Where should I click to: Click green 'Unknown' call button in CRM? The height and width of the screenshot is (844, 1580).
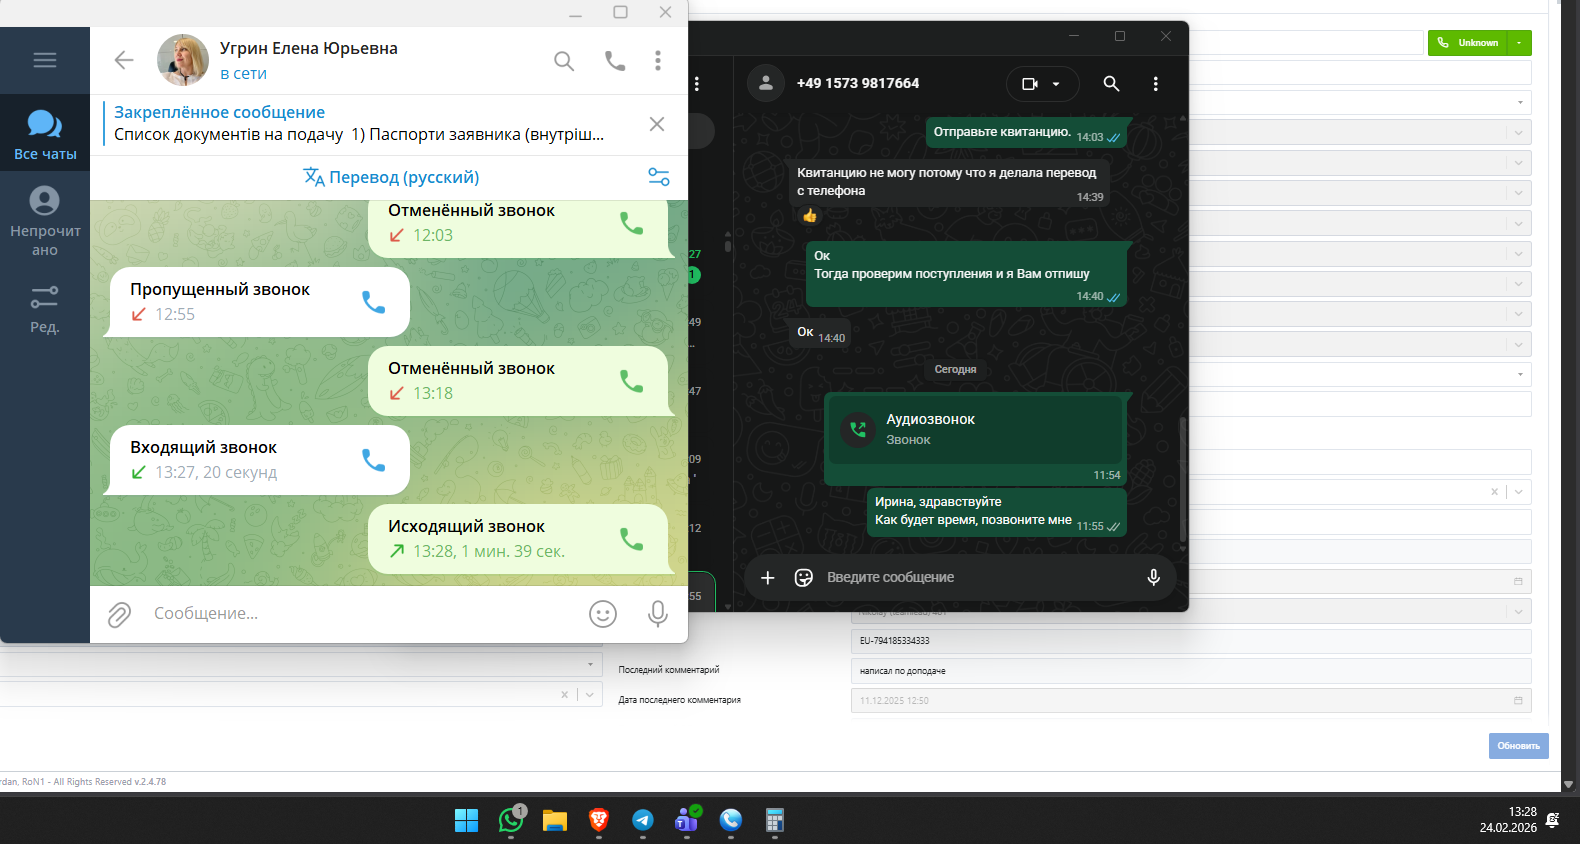1468,43
